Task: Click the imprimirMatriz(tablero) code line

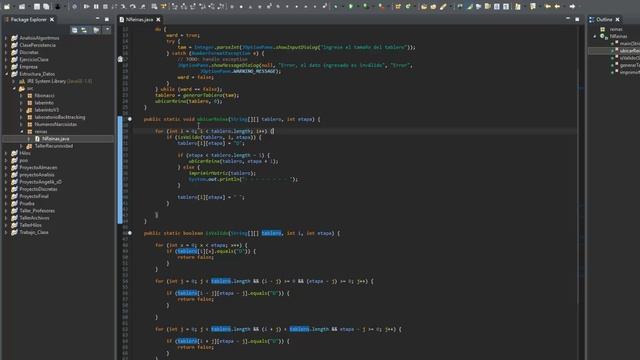Action: 222,173
